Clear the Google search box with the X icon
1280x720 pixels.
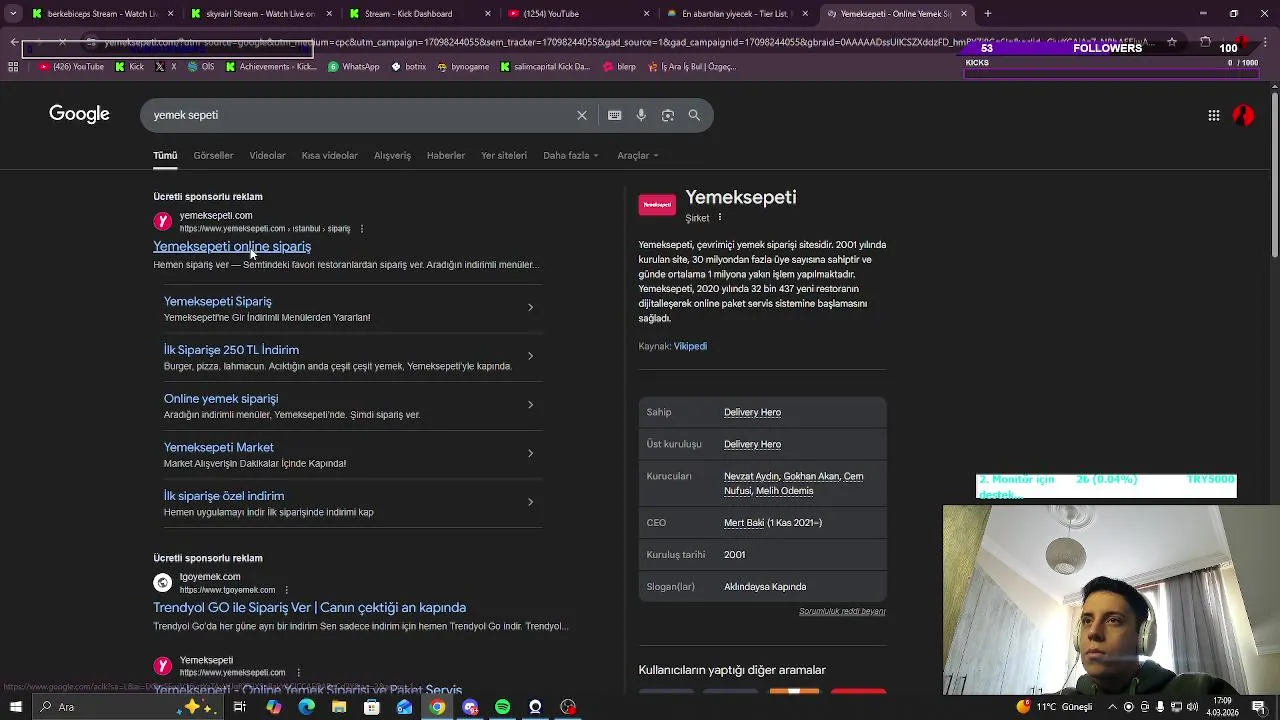[582, 115]
